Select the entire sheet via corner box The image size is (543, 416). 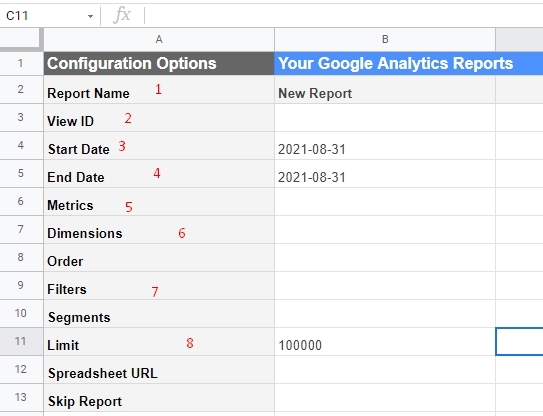21,39
